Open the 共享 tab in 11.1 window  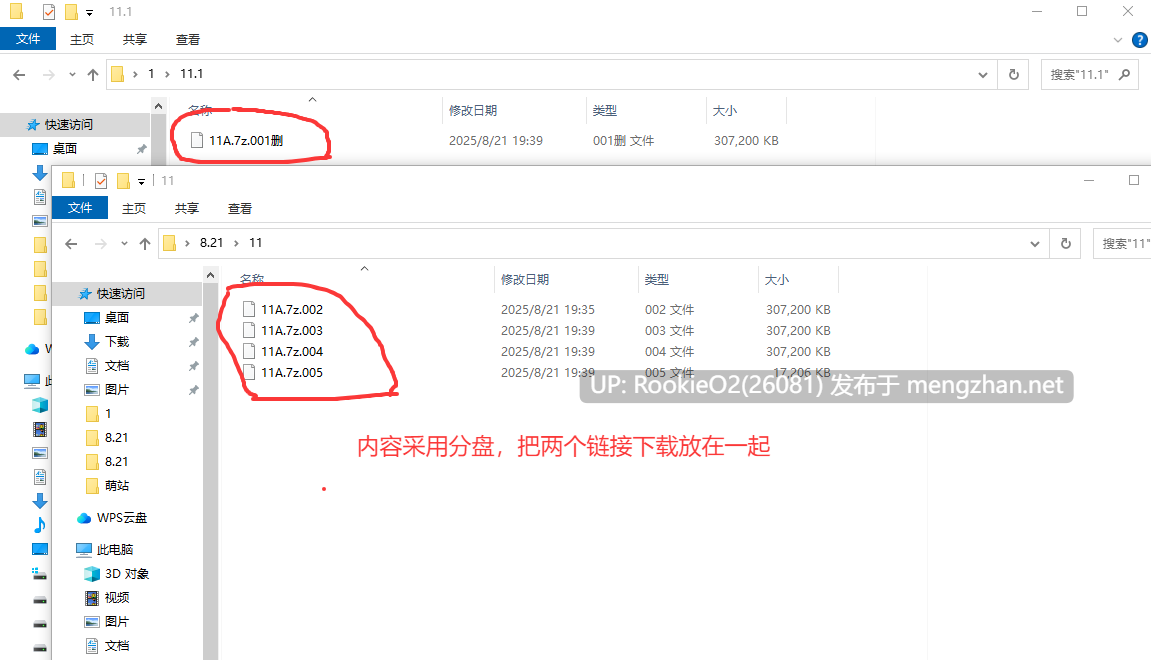[134, 40]
